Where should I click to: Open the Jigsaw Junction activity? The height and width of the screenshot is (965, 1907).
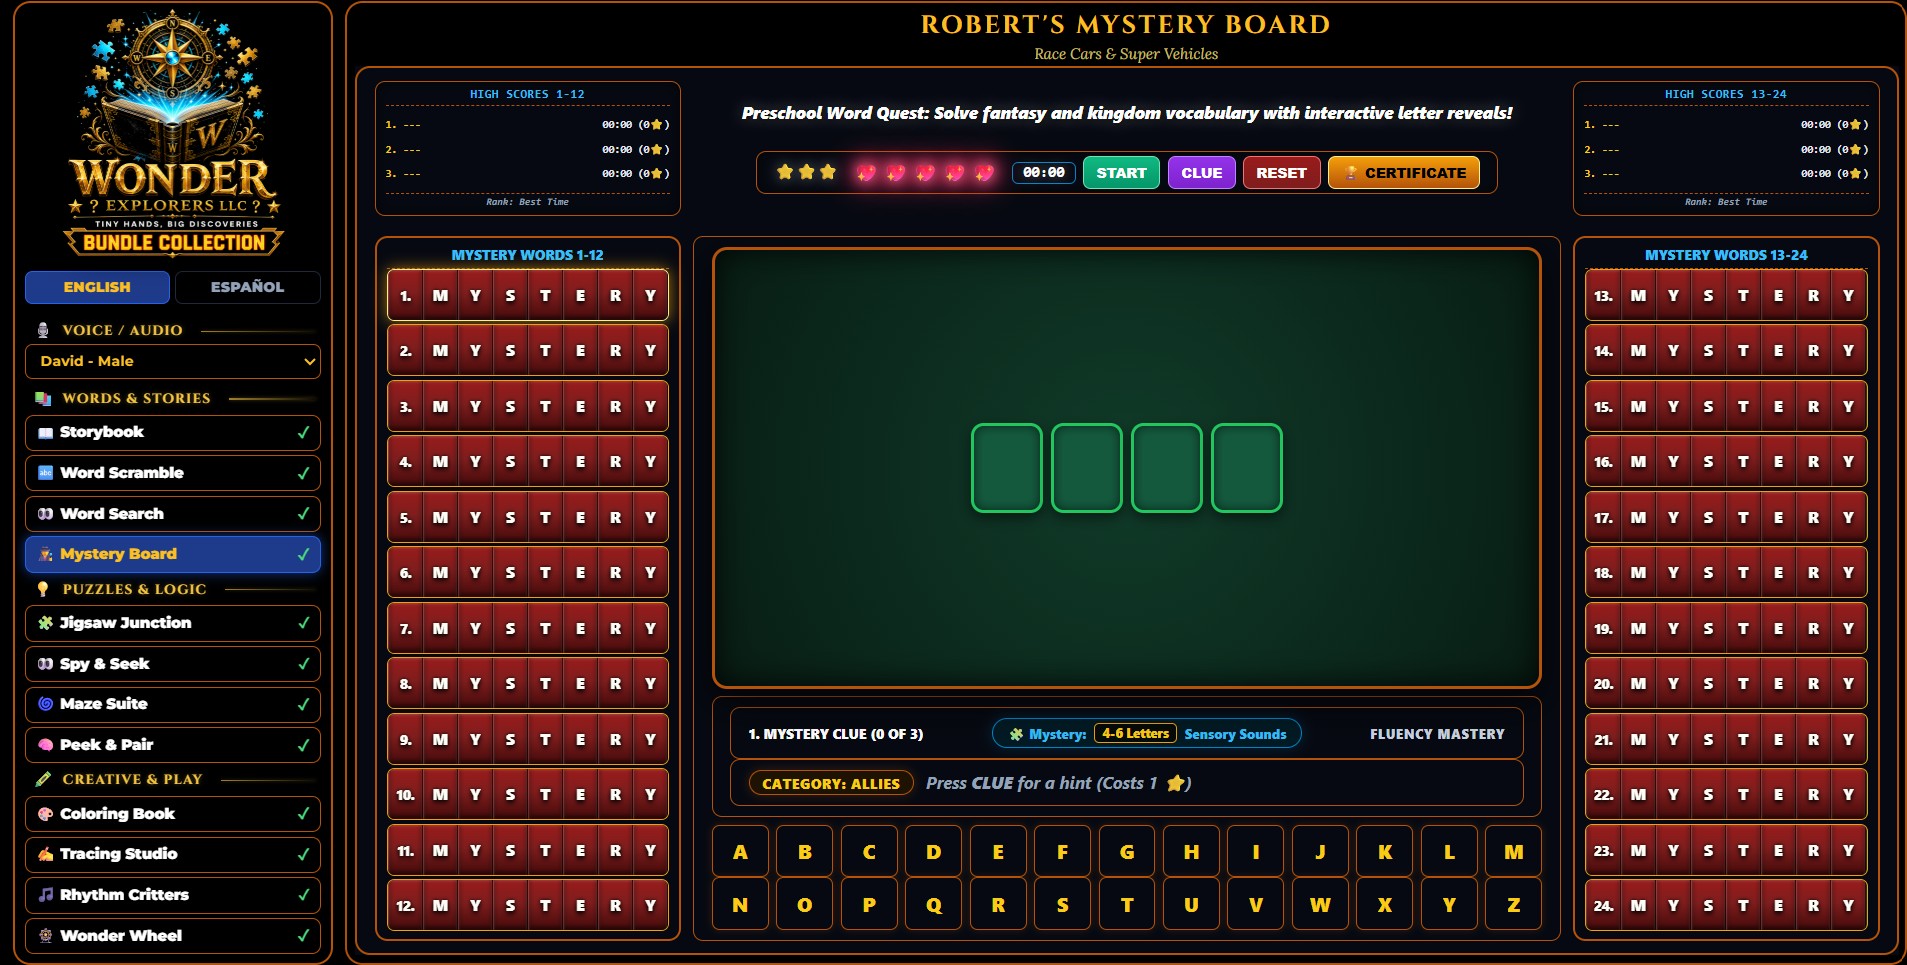point(173,623)
